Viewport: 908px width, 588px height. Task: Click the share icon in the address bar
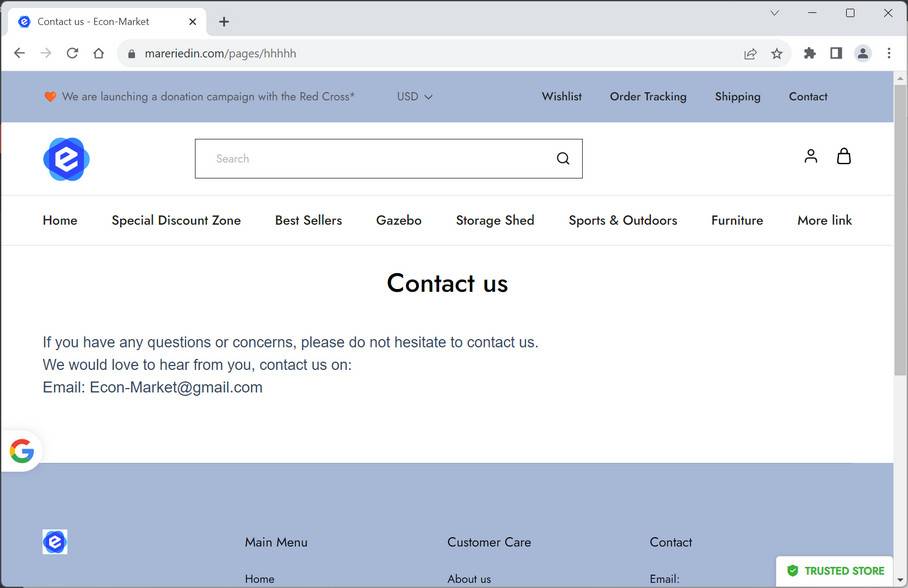point(750,53)
